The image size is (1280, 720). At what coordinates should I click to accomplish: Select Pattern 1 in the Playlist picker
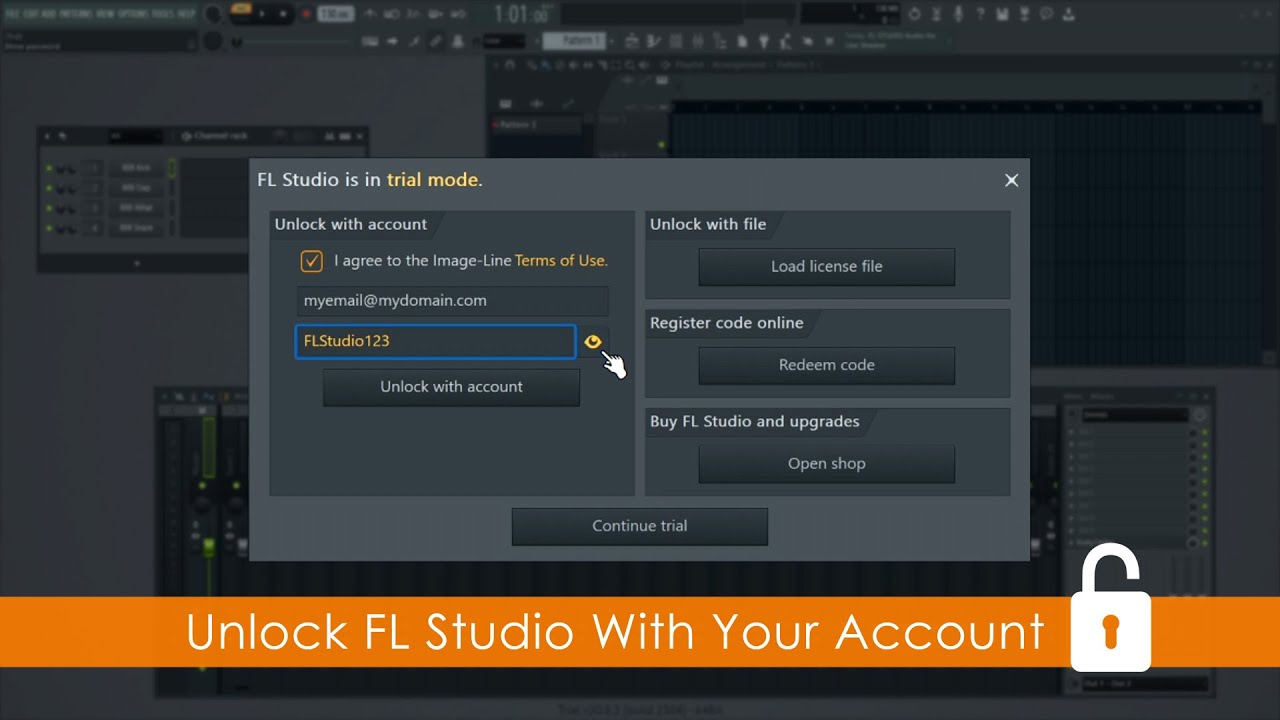[x=535, y=125]
